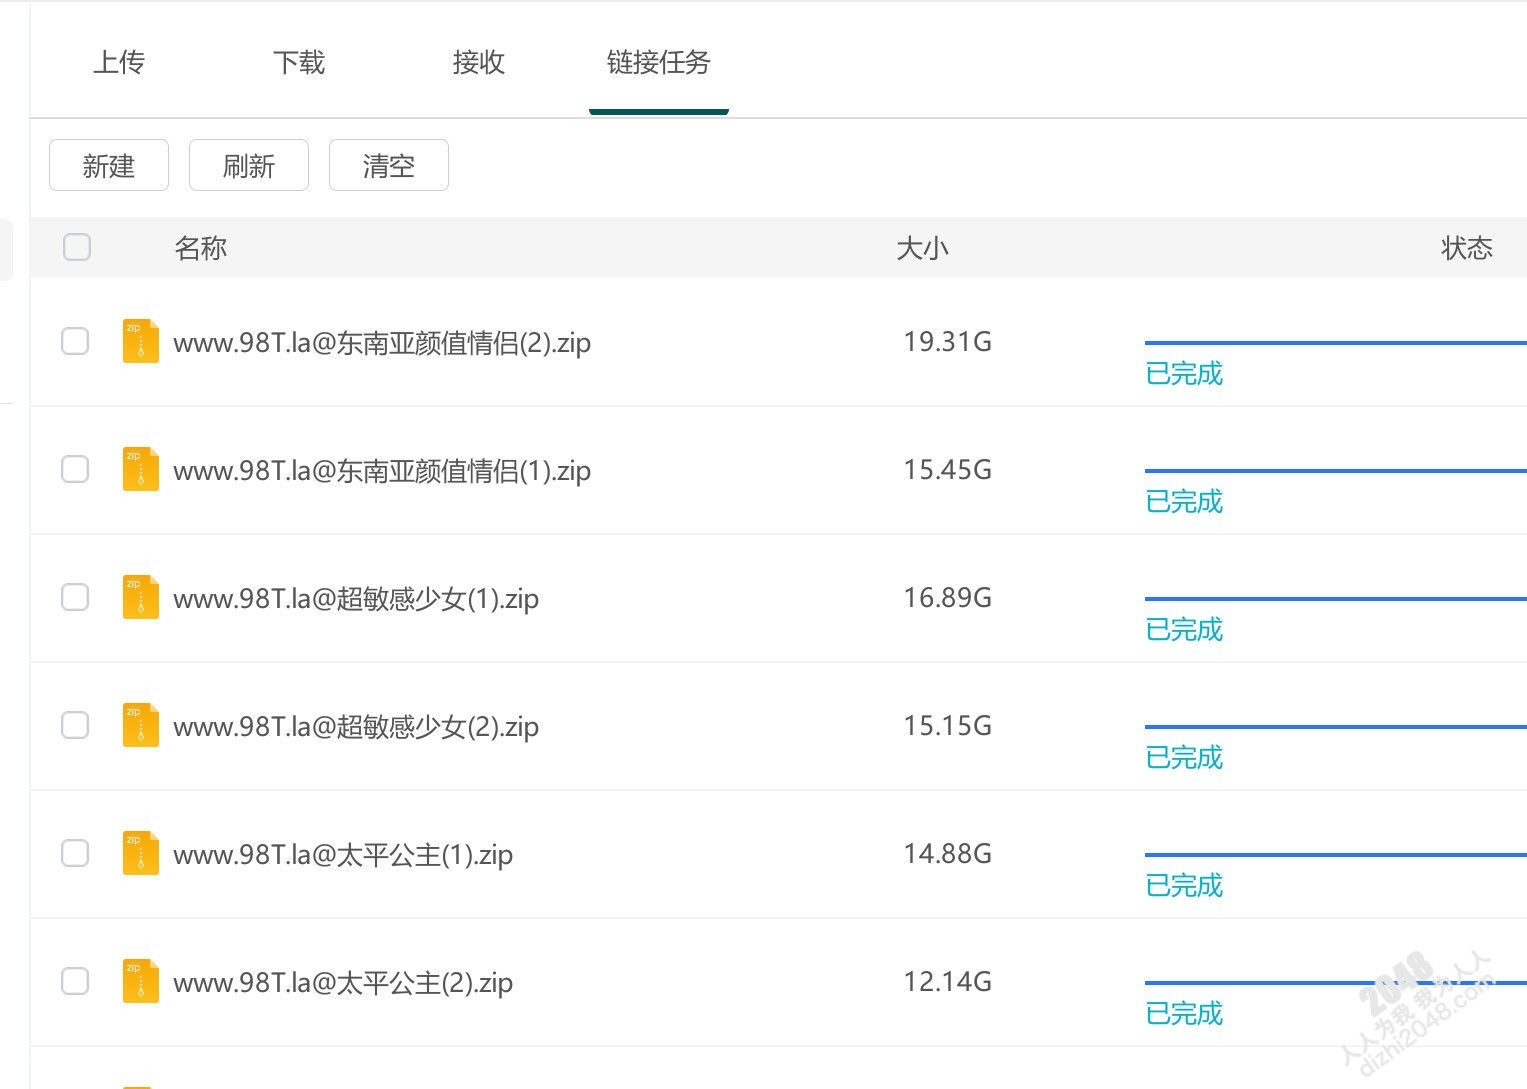1527x1089 pixels.
Task: Click the 名称 column header
Action: (201, 248)
